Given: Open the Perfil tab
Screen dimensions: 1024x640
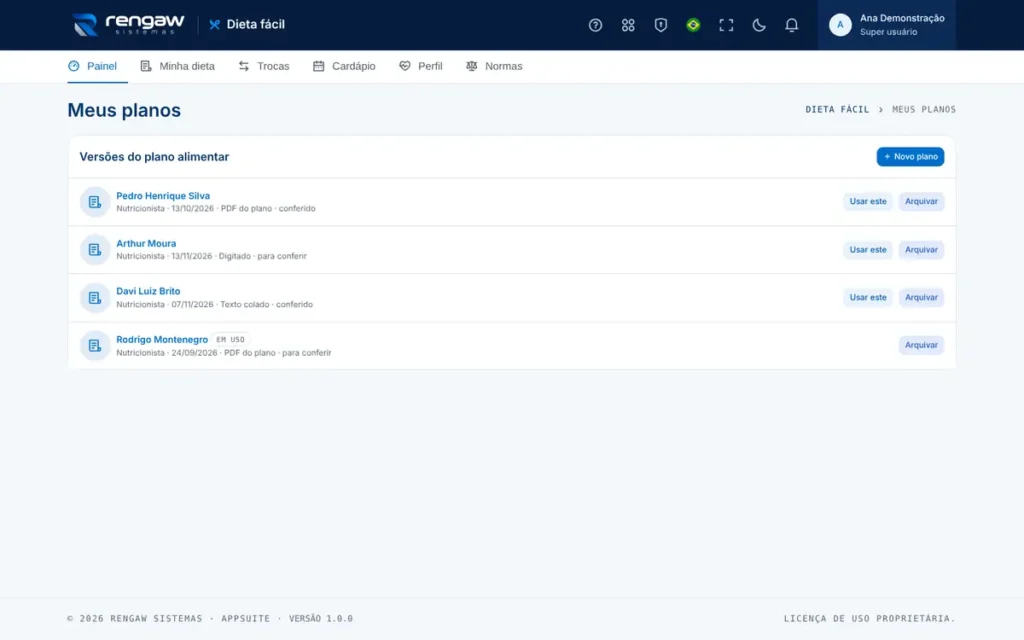Looking at the screenshot, I should [x=421, y=66].
